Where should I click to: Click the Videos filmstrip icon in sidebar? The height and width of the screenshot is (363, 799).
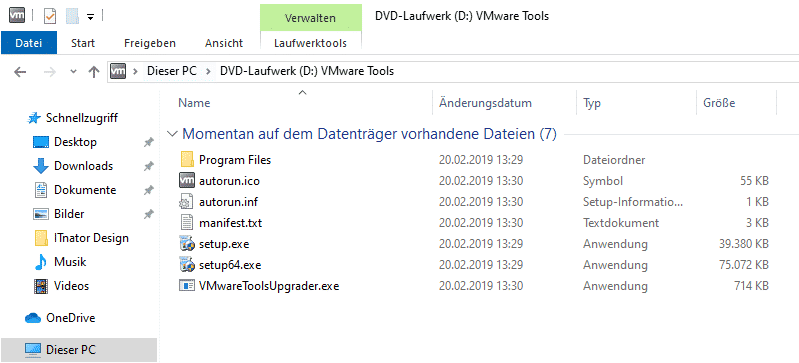coord(40,286)
